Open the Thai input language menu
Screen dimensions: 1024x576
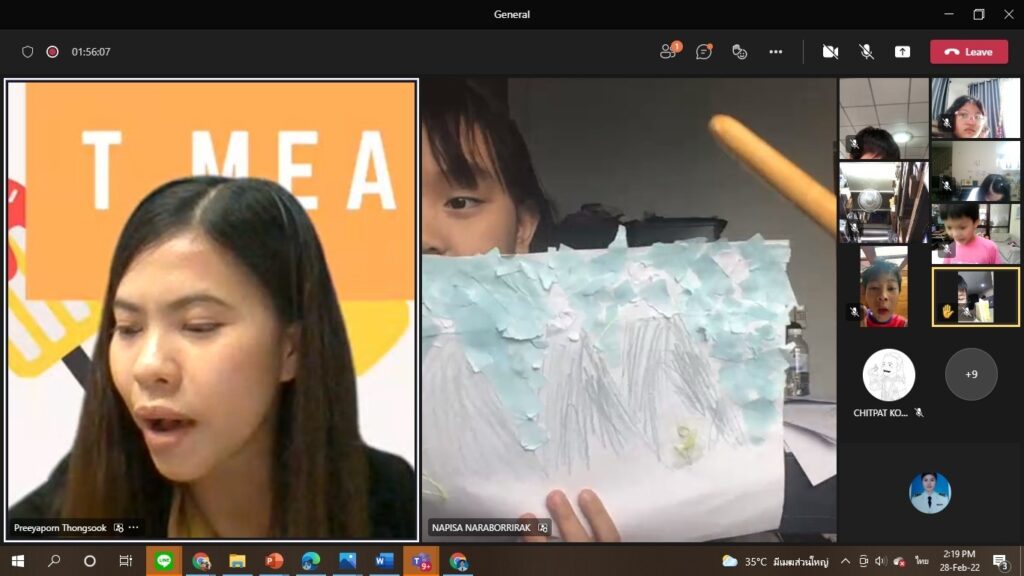tap(923, 561)
